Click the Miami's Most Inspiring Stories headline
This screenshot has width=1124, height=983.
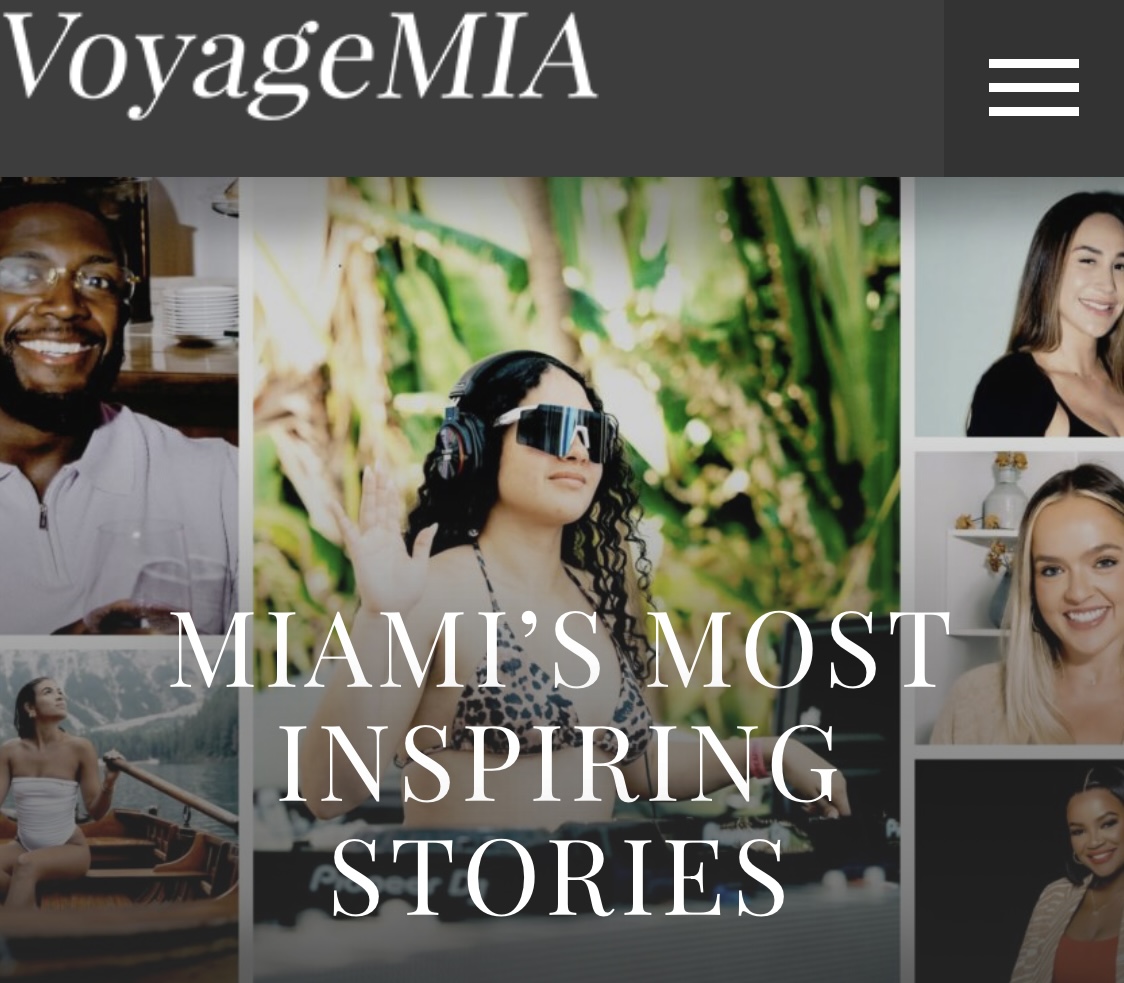(560, 763)
